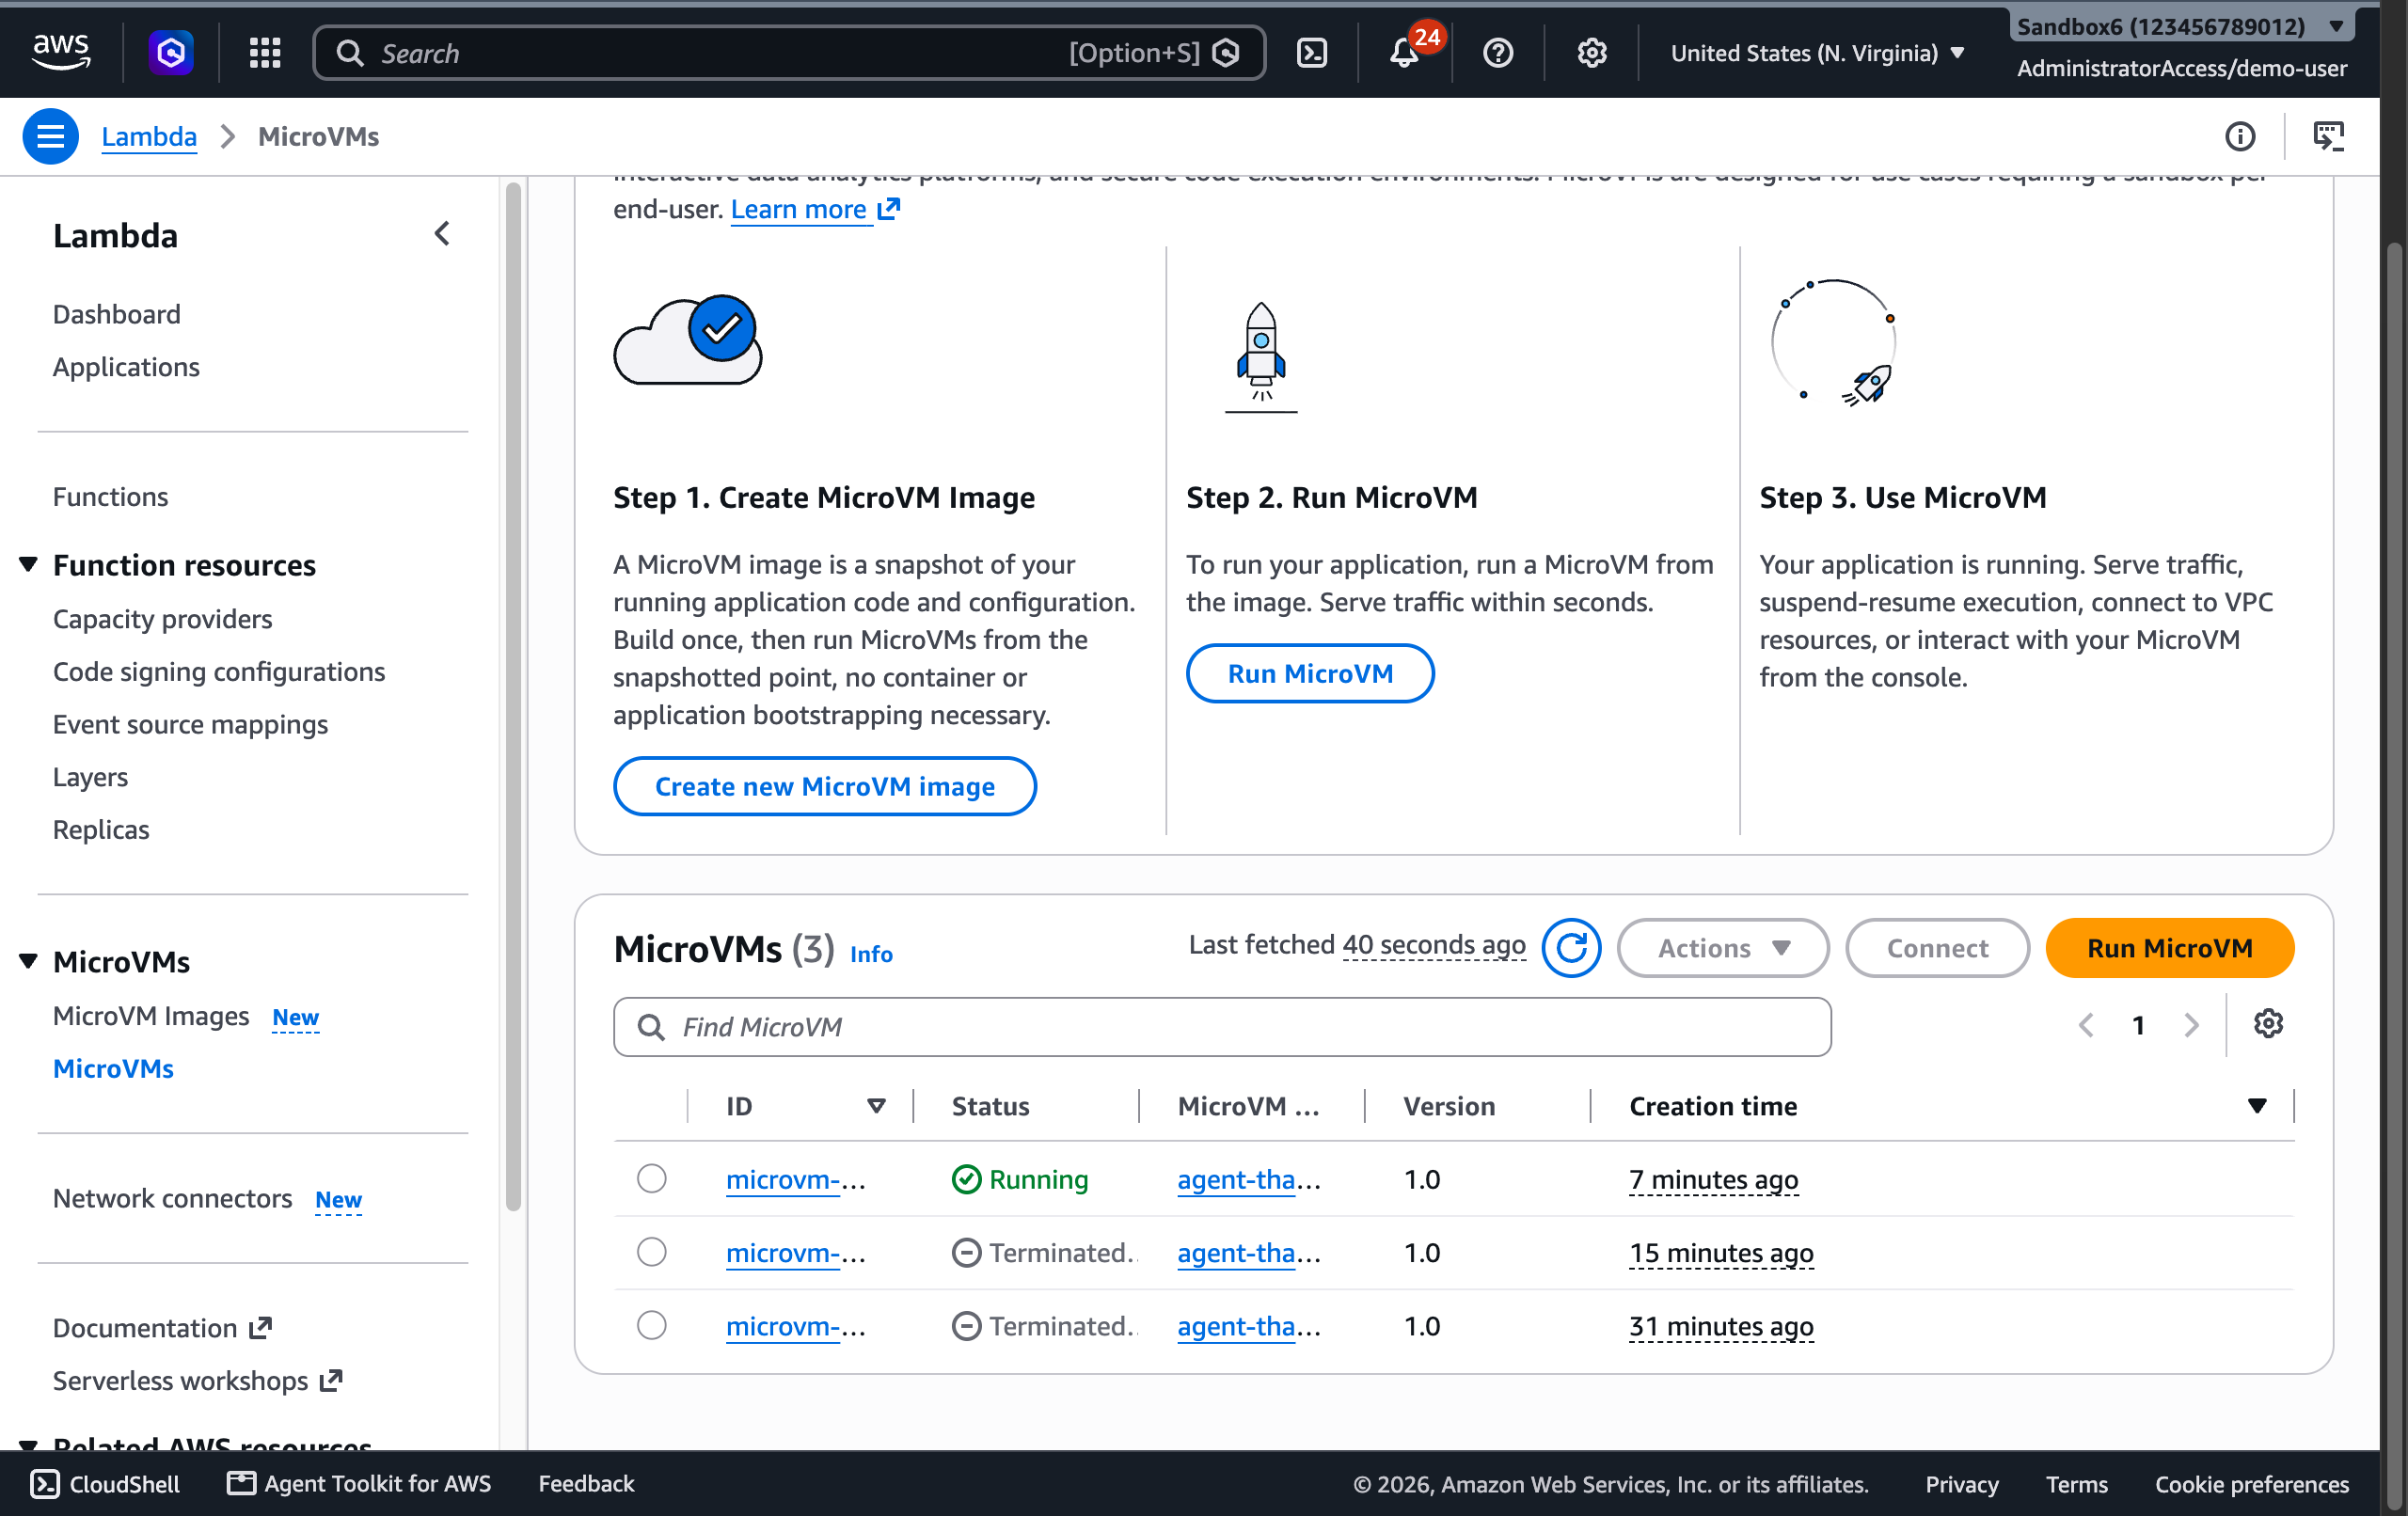The image size is (2408, 1516).
Task: Open Event source mappings page
Action: tap(190, 724)
